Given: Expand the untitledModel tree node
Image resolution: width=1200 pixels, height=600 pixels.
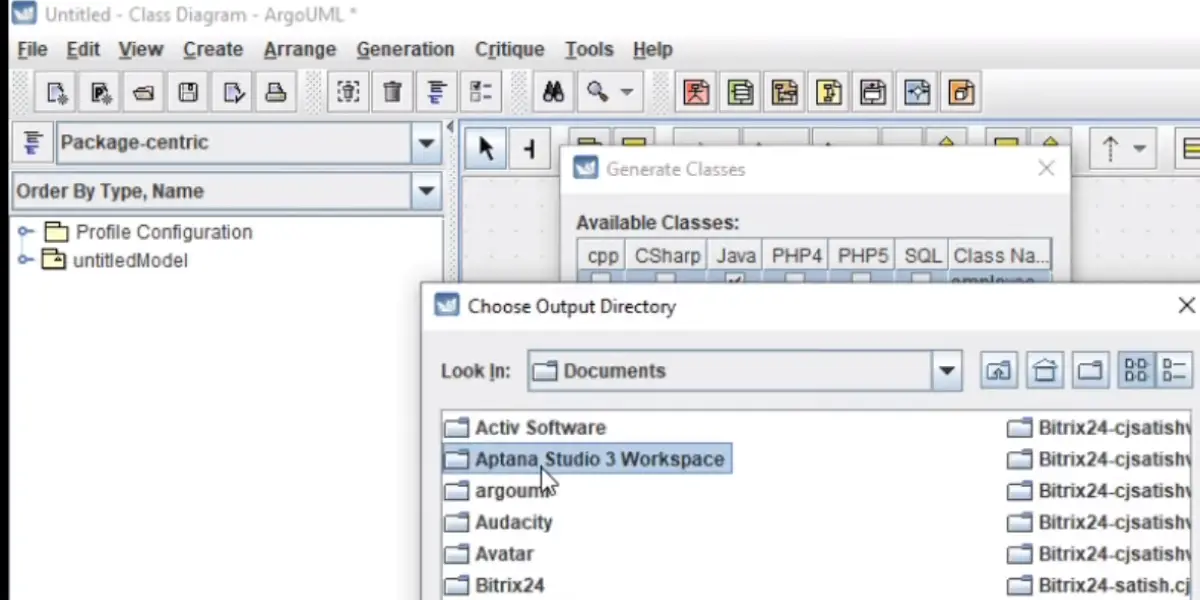Looking at the screenshot, I should click(26, 261).
